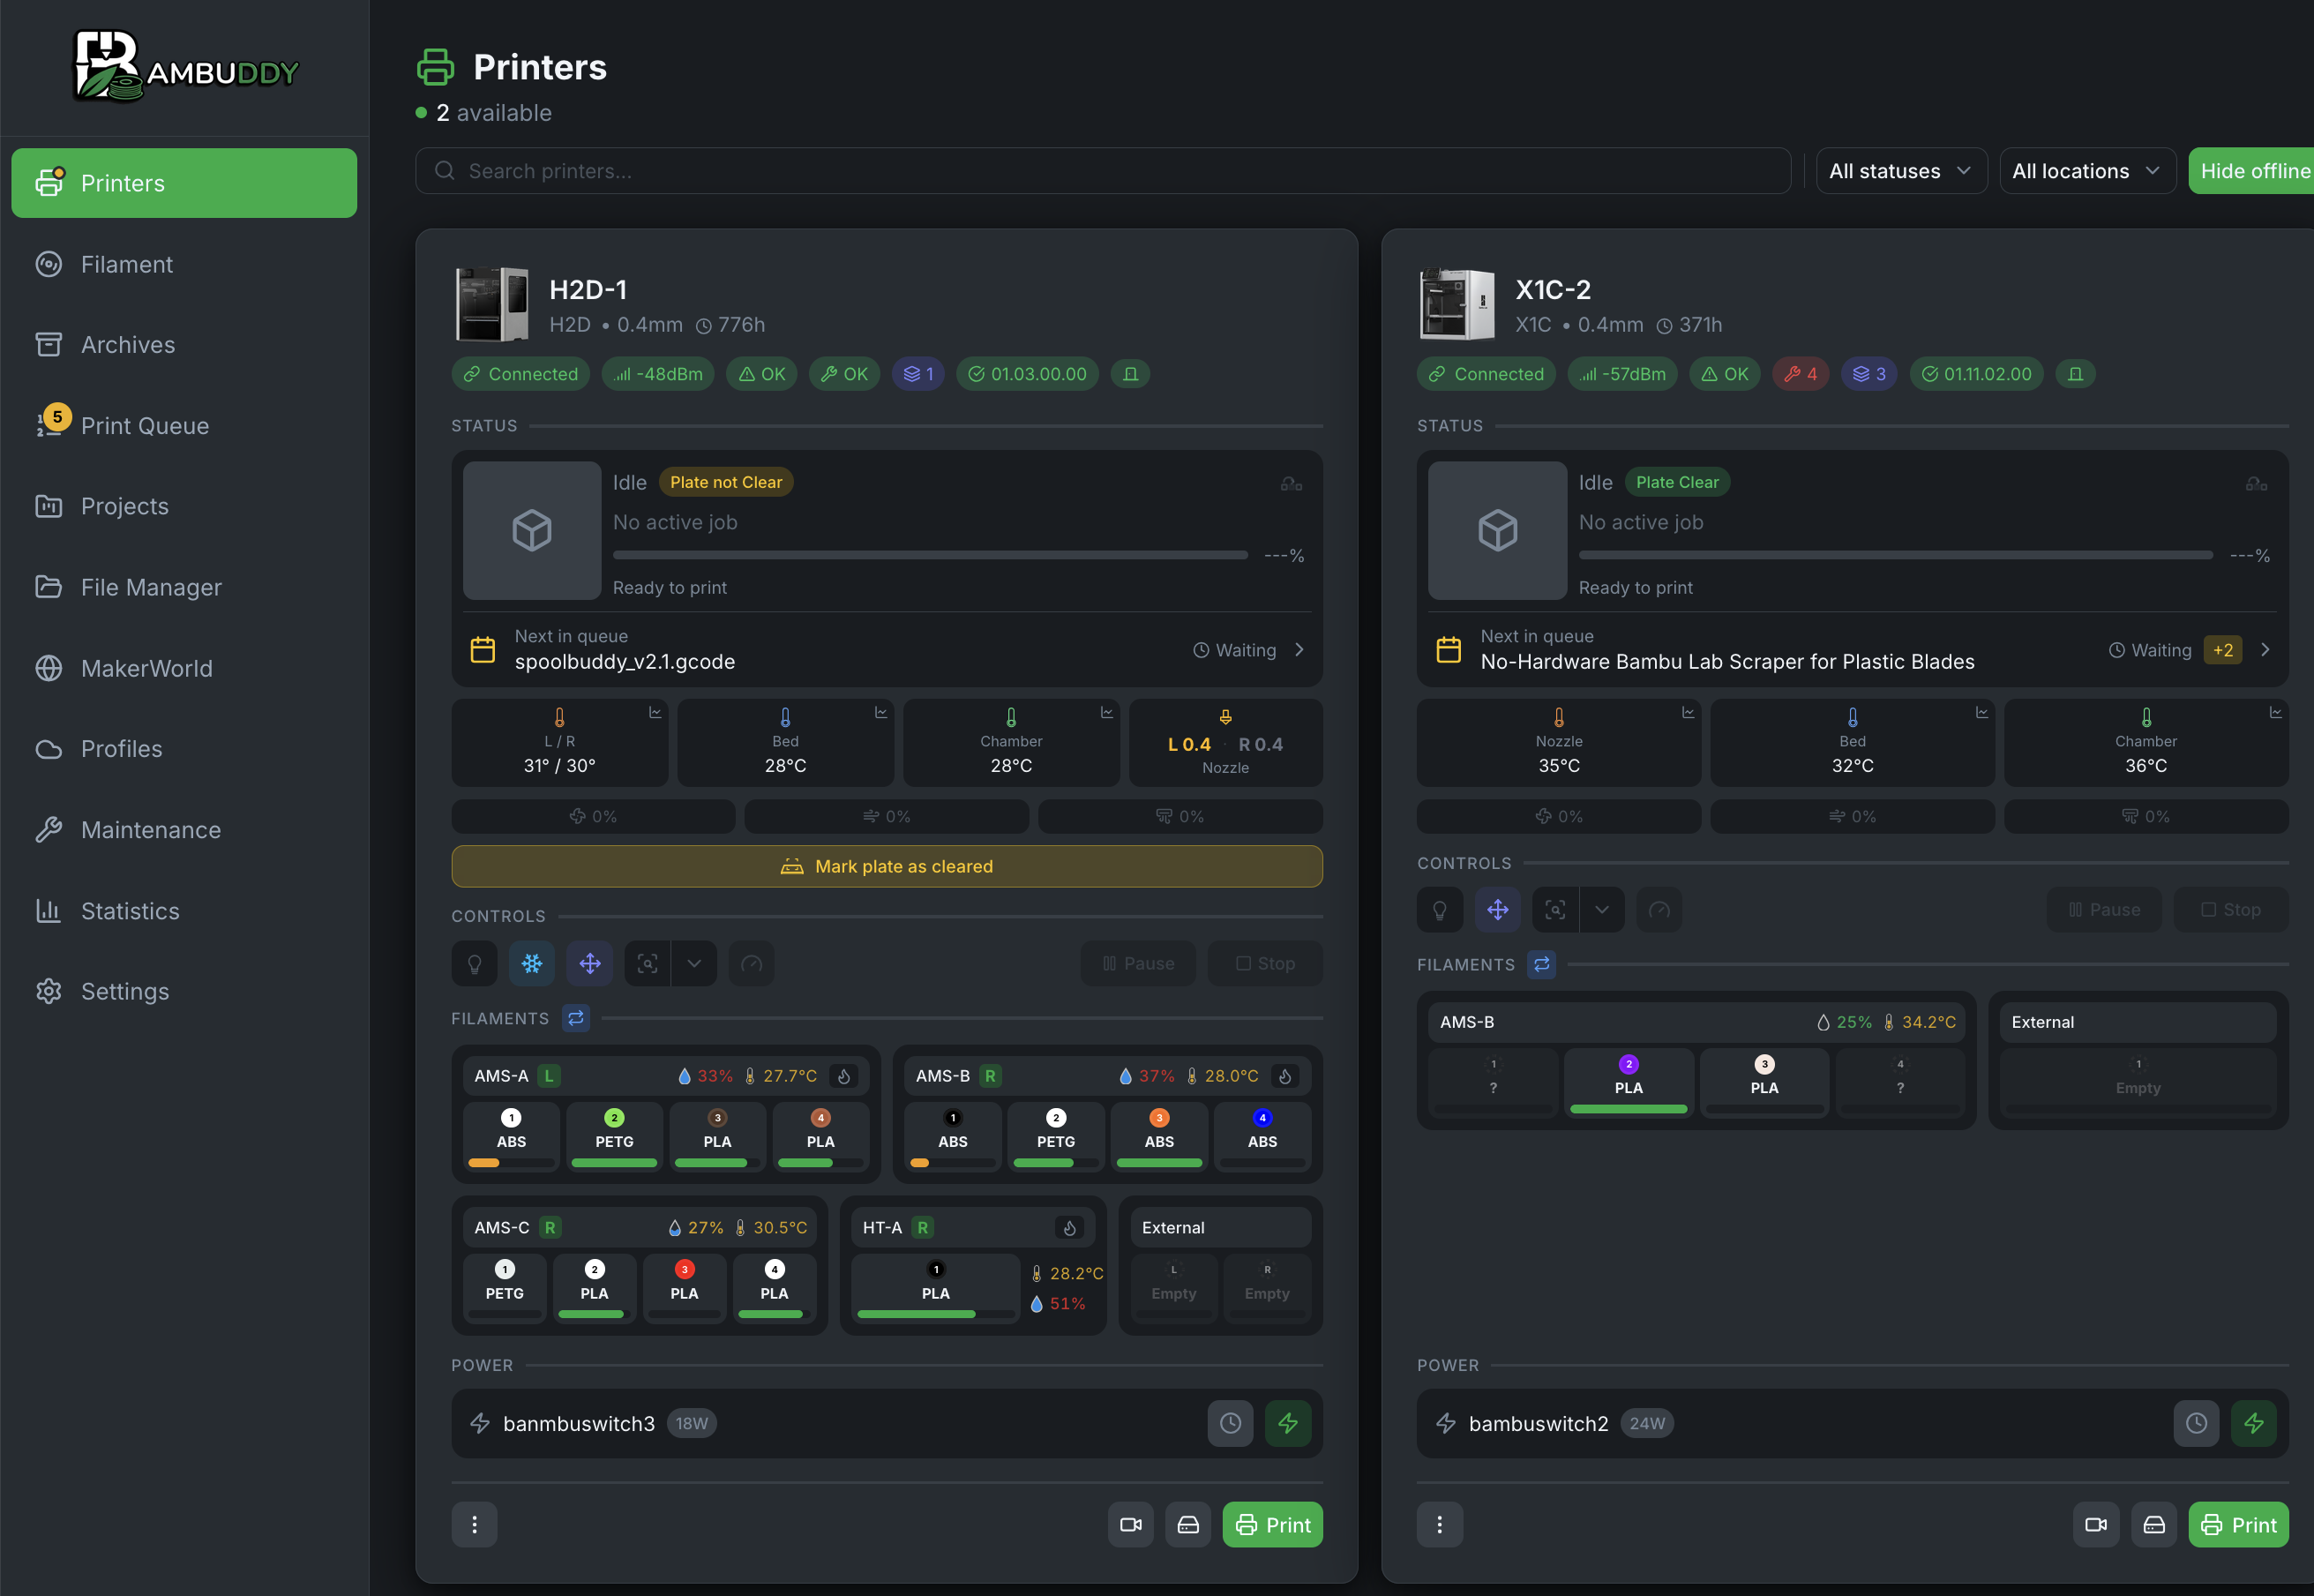
Task: Click the camera scan icon on X1C-2
Action: 1556,910
